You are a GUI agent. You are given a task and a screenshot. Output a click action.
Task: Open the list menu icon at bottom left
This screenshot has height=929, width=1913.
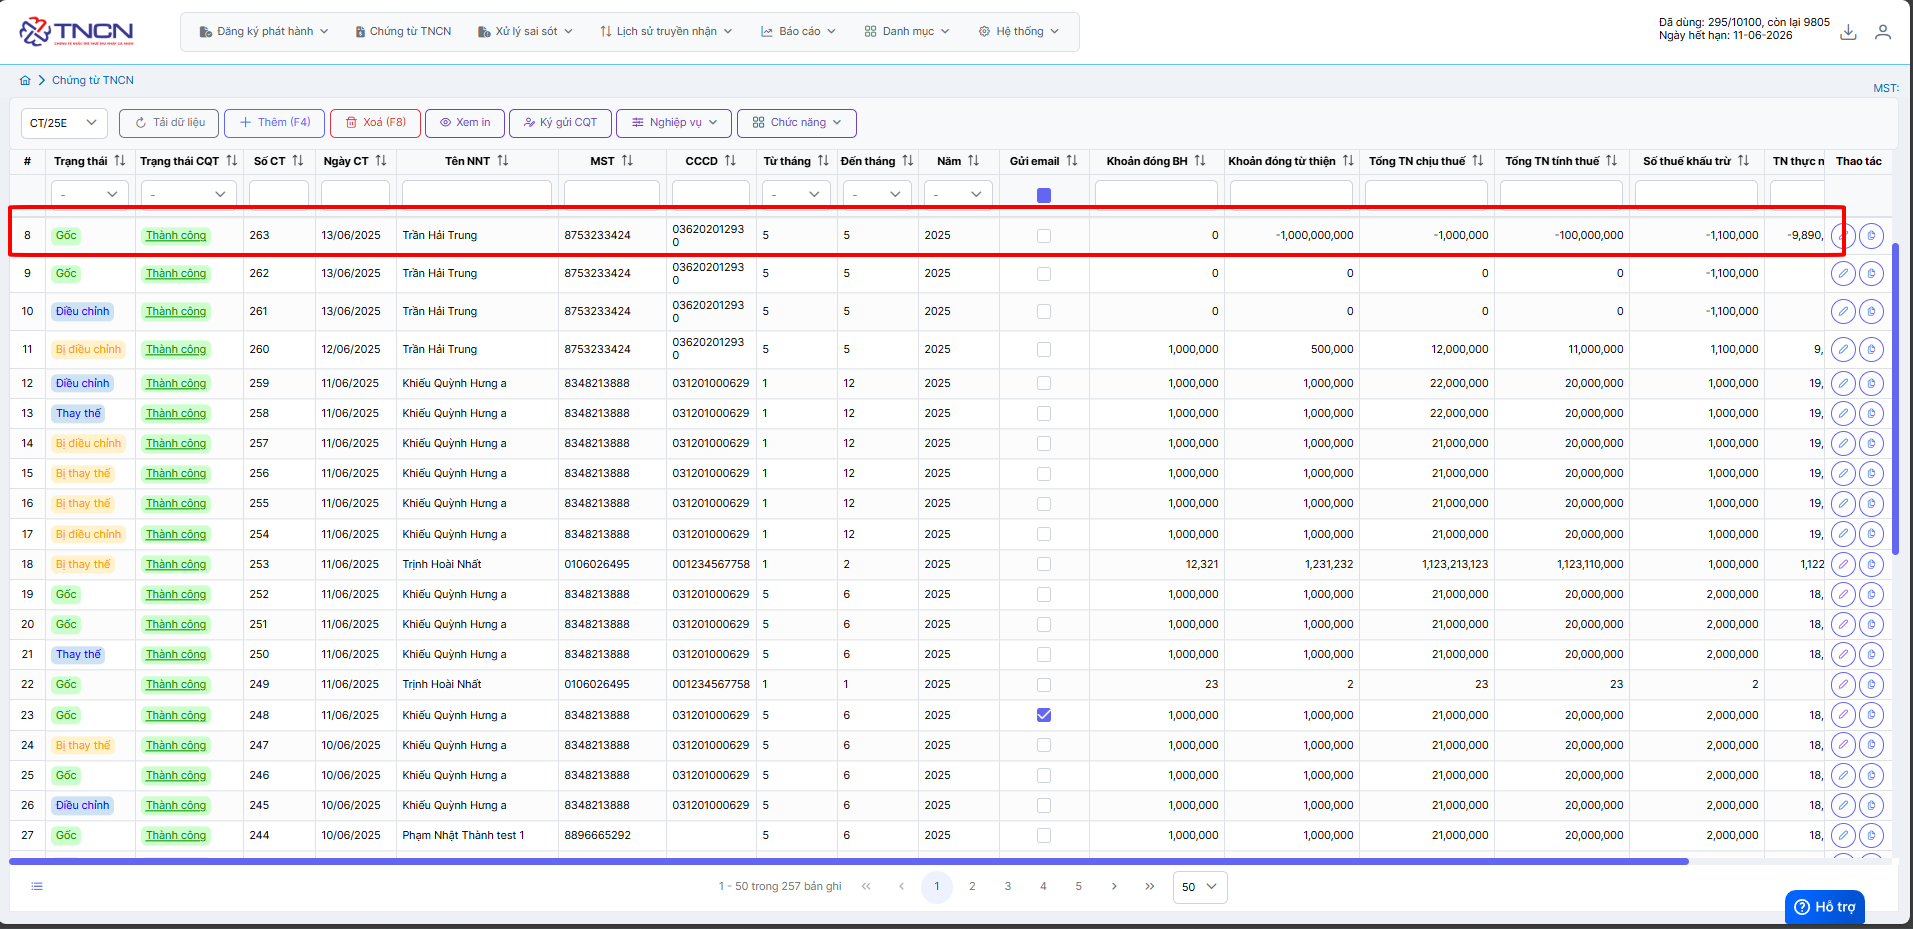37,886
